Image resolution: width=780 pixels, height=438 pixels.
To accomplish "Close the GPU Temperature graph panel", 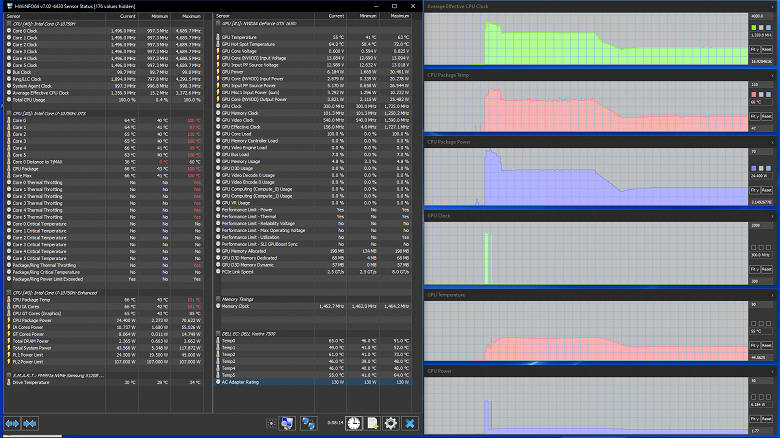I will pyautogui.click(x=772, y=295).
